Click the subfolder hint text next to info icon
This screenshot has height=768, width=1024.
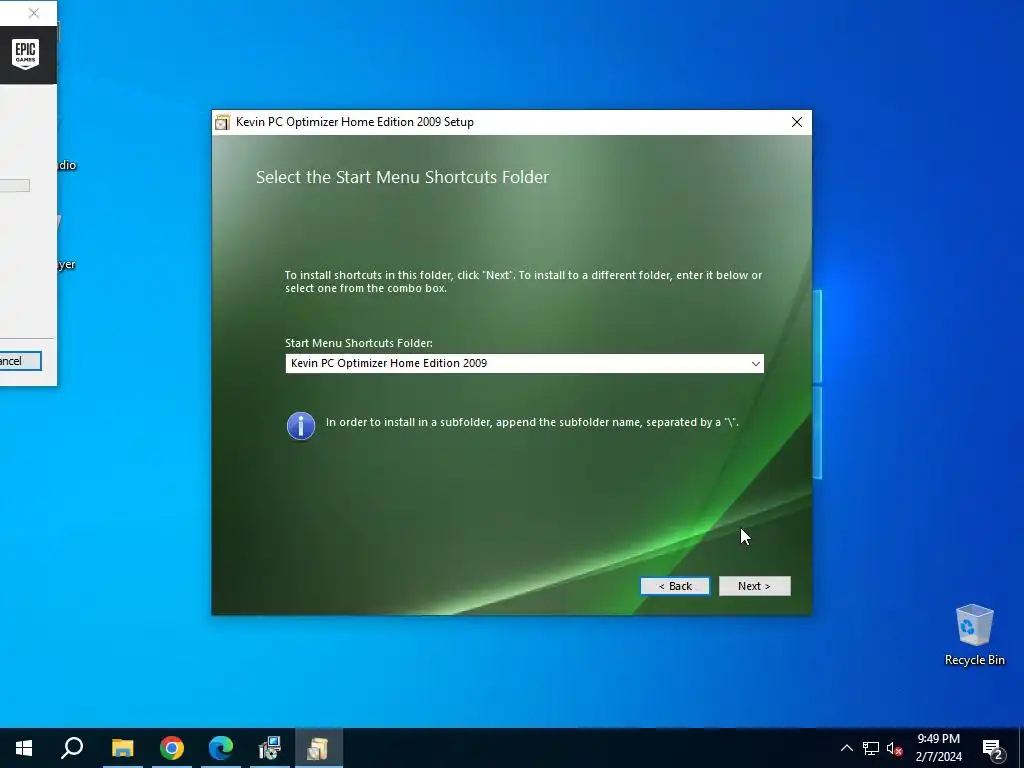tap(532, 423)
